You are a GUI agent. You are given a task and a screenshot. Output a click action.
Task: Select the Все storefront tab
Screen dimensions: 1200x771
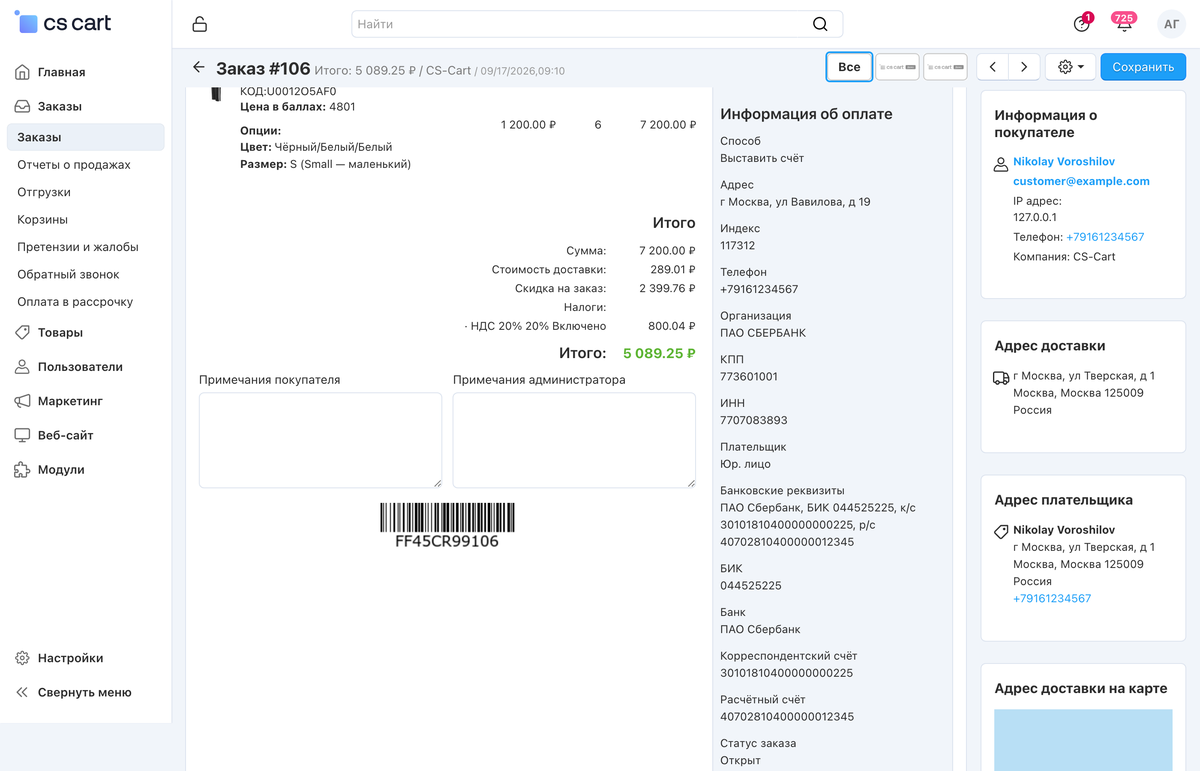click(x=849, y=67)
